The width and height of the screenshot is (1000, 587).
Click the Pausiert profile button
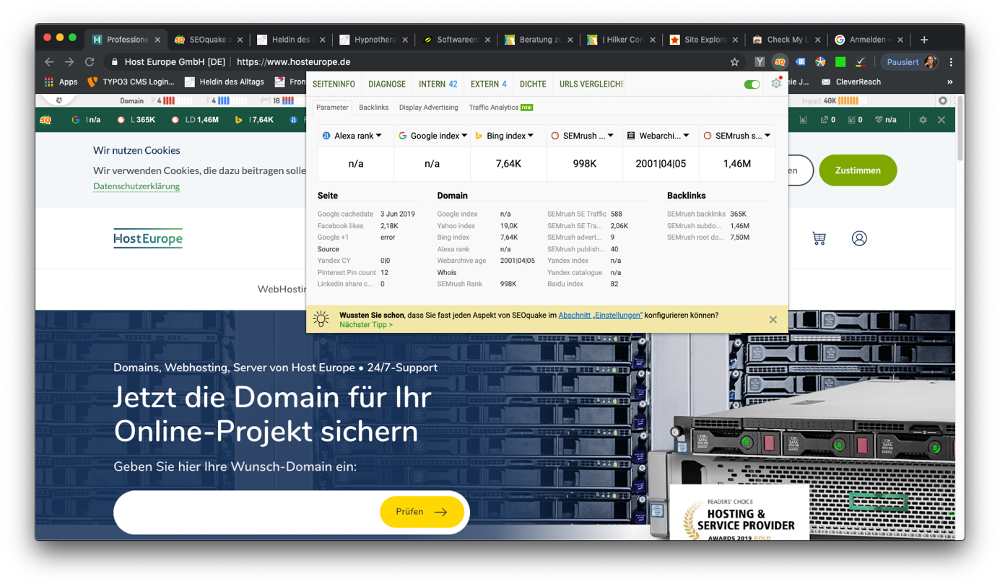tap(910, 62)
